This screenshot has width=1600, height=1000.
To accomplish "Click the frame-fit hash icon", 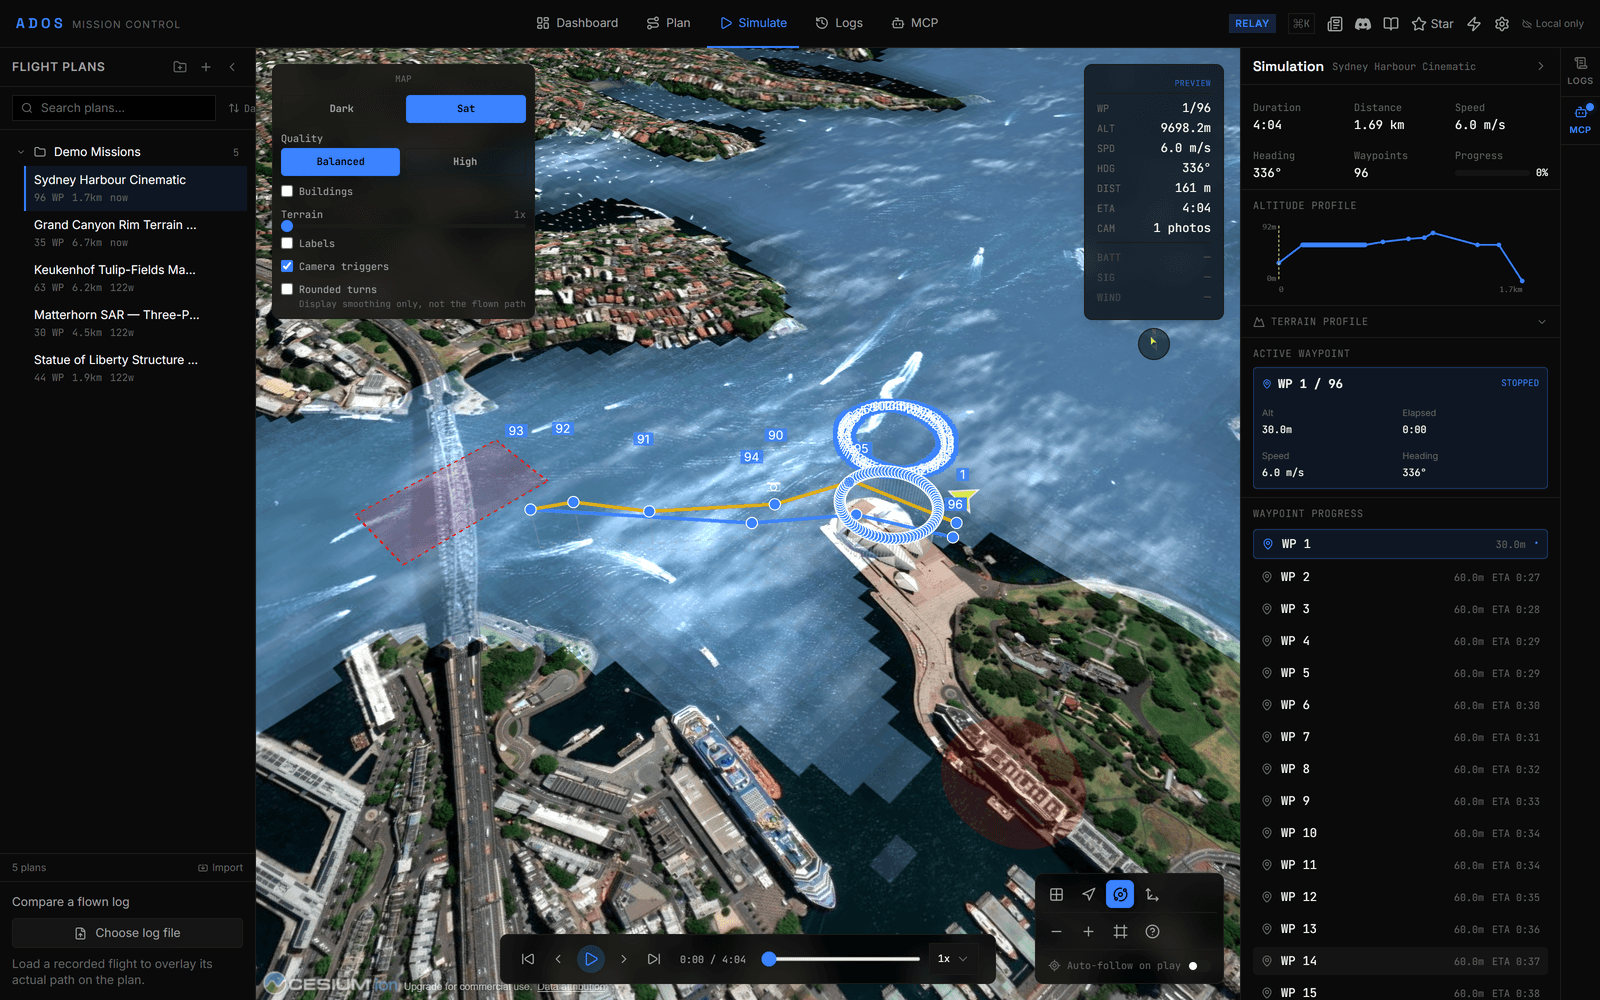I will pyautogui.click(x=1120, y=932).
